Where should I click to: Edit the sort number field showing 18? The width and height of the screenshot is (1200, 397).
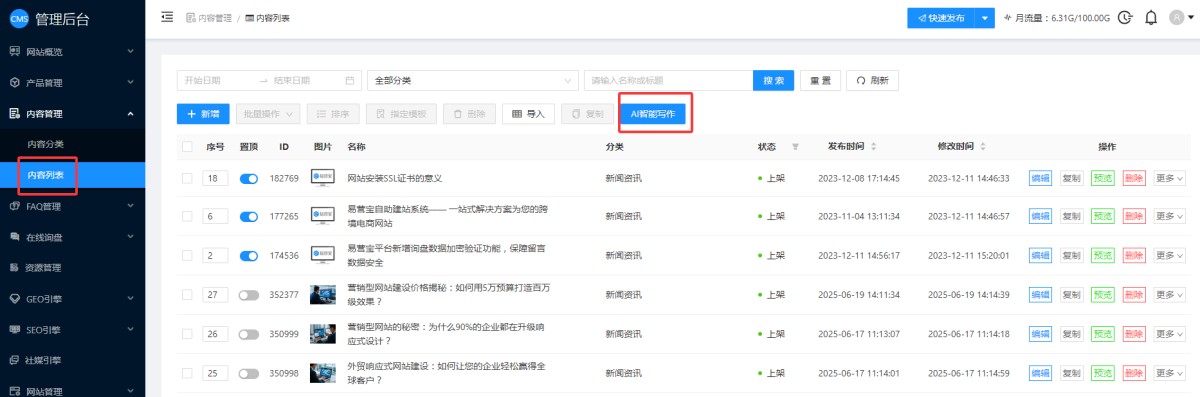click(215, 178)
